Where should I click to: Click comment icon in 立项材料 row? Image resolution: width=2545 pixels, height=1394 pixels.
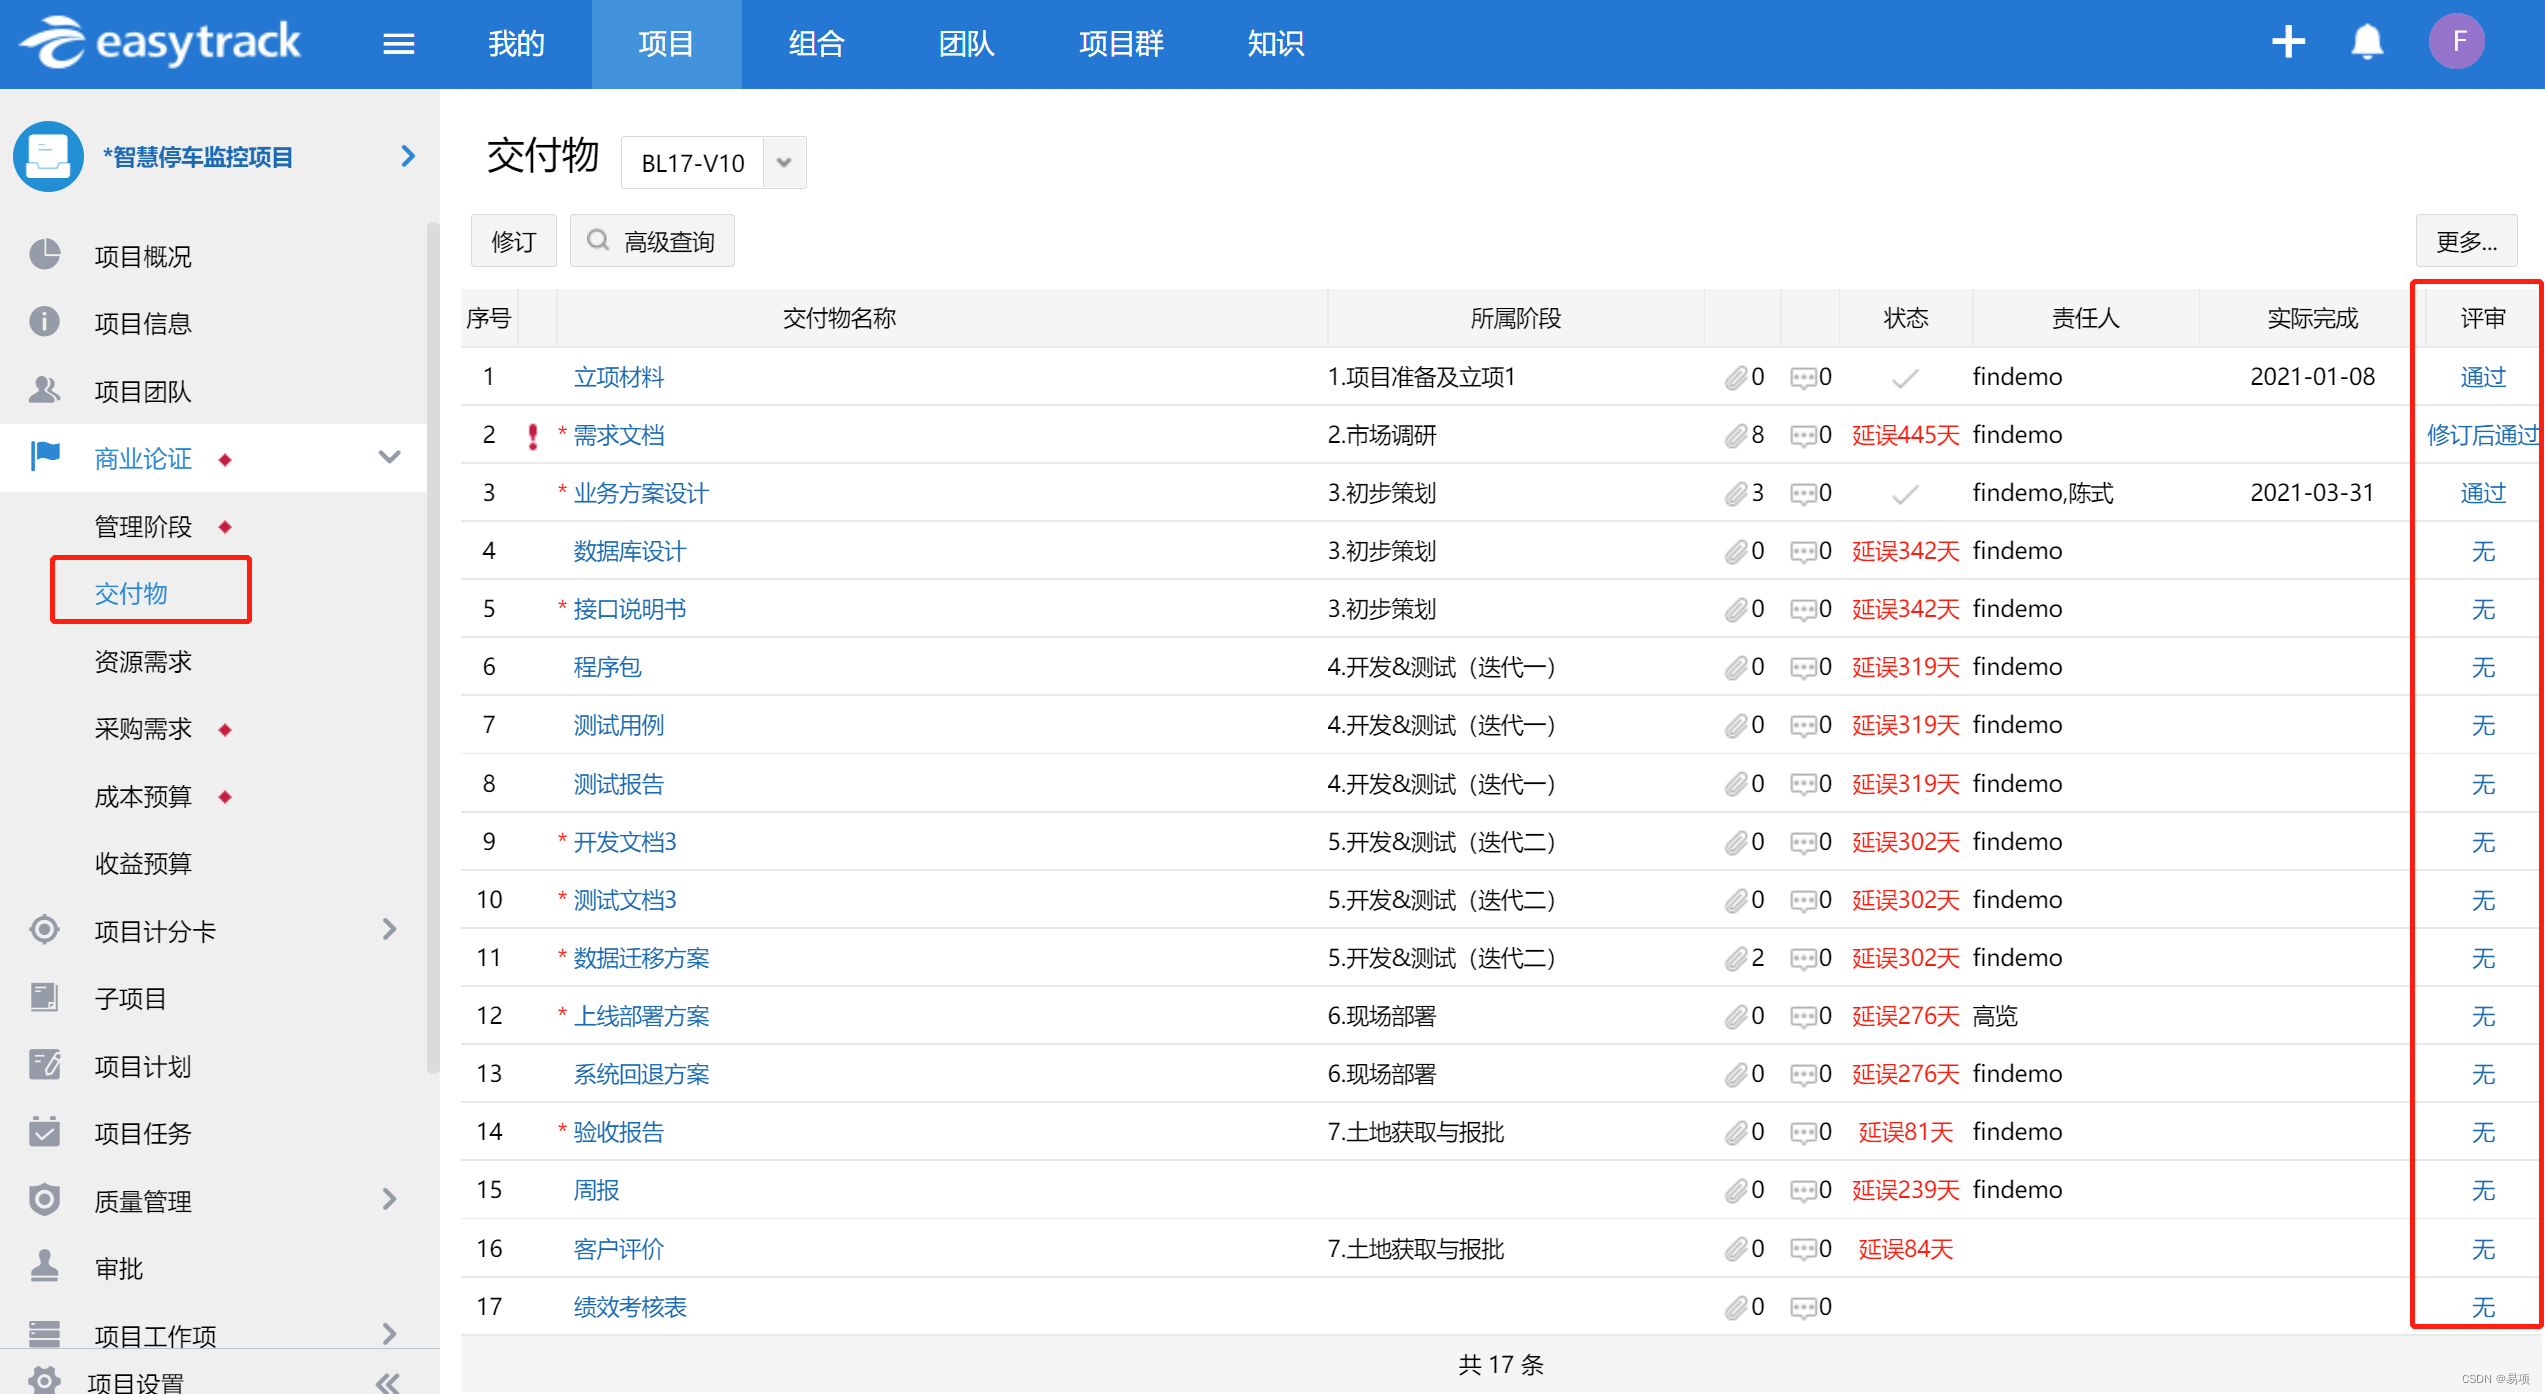(x=1803, y=378)
